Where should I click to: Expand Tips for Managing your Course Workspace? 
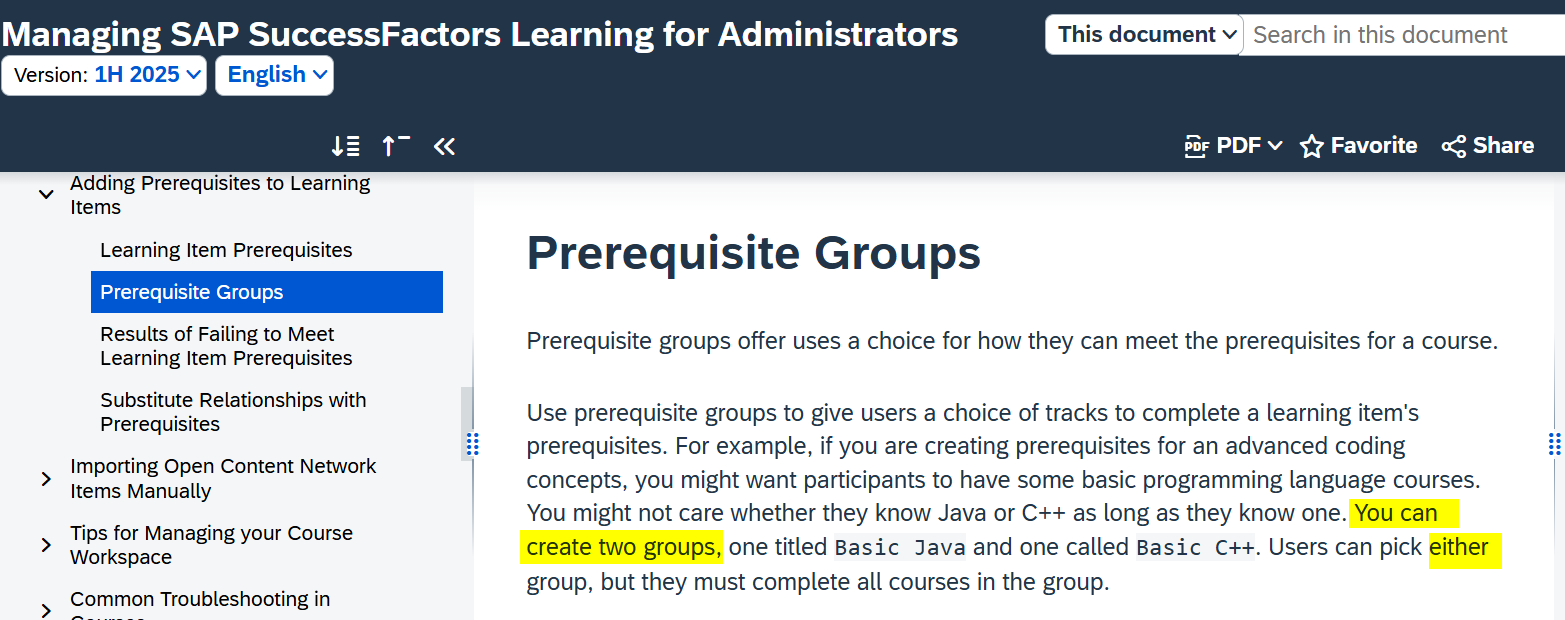(46, 545)
